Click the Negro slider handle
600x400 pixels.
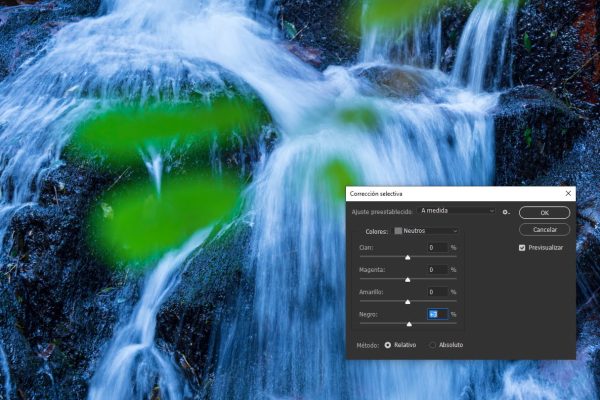pyautogui.click(x=409, y=324)
